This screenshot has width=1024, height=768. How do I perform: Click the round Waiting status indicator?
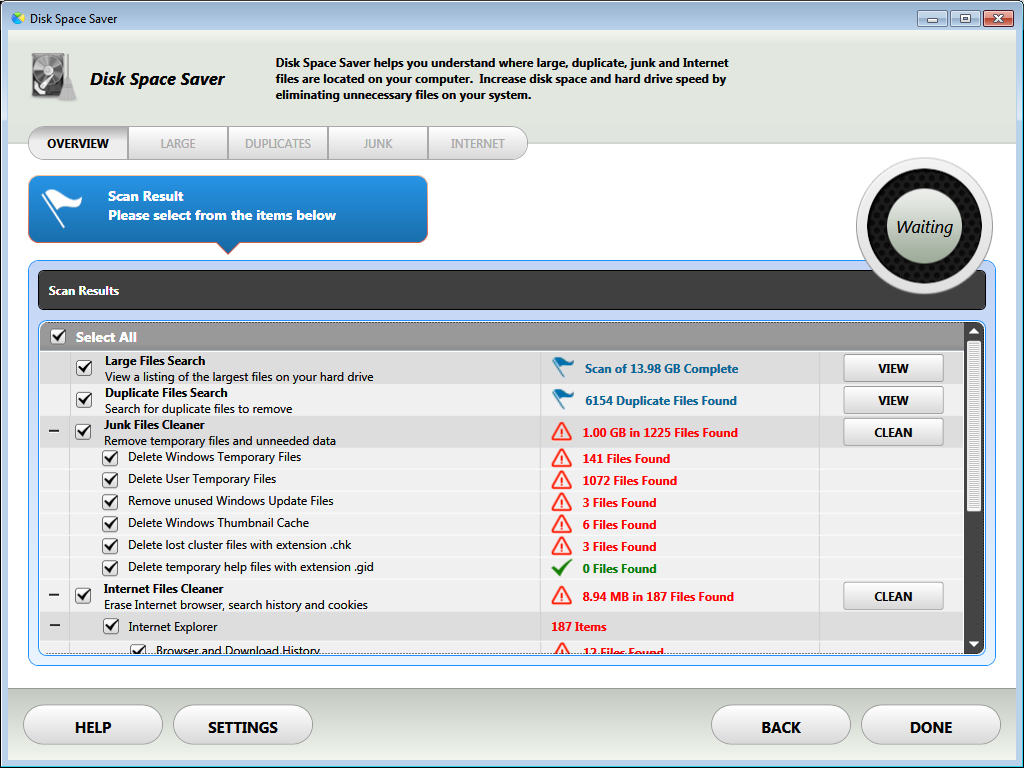924,227
